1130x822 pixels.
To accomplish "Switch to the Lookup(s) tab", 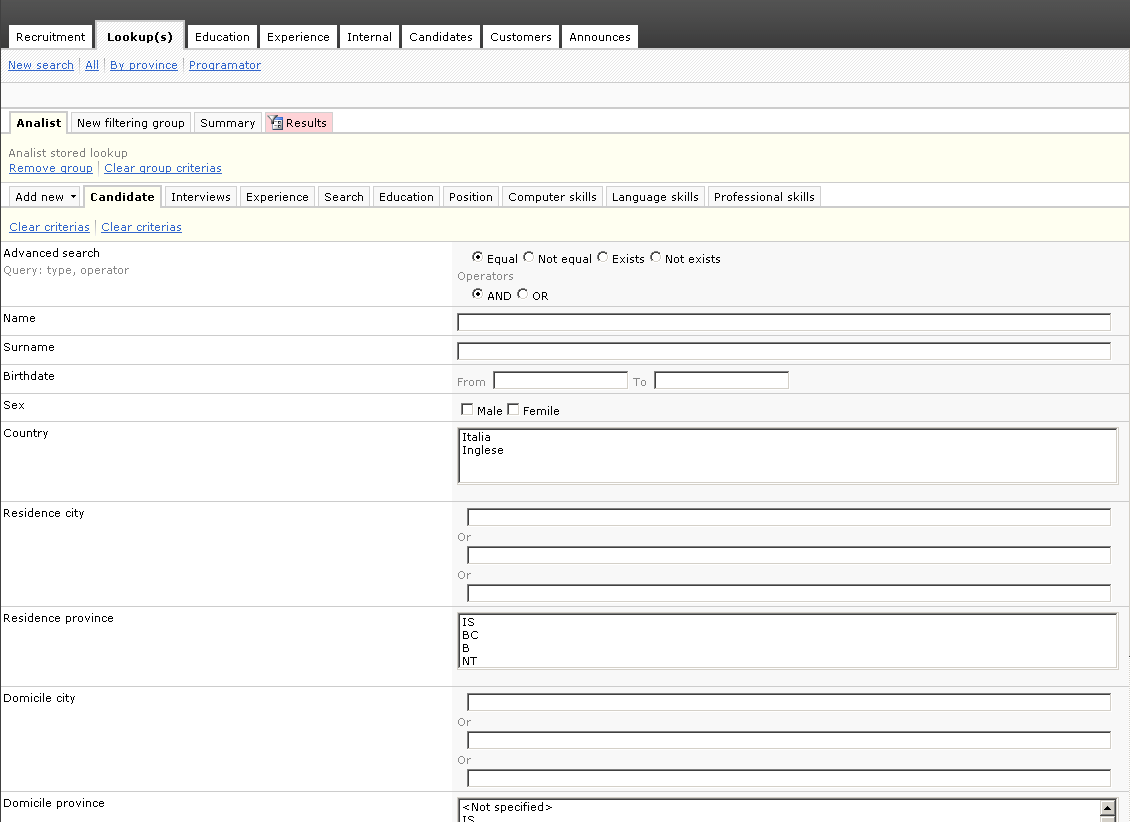I will click(x=140, y=36).
